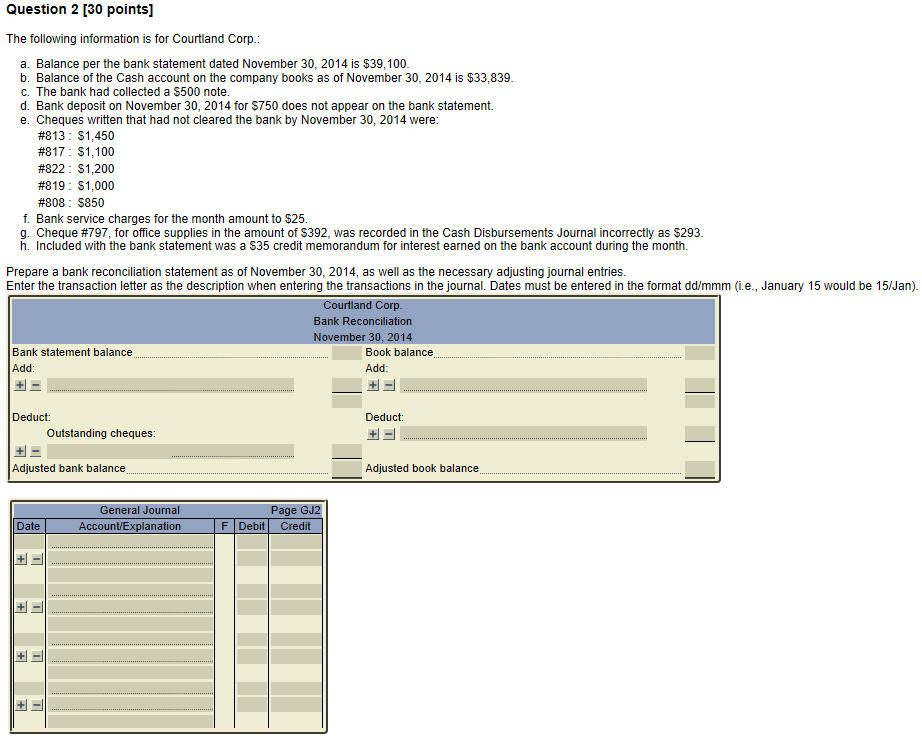Click the Adjusted book balance field

point(700,469)
